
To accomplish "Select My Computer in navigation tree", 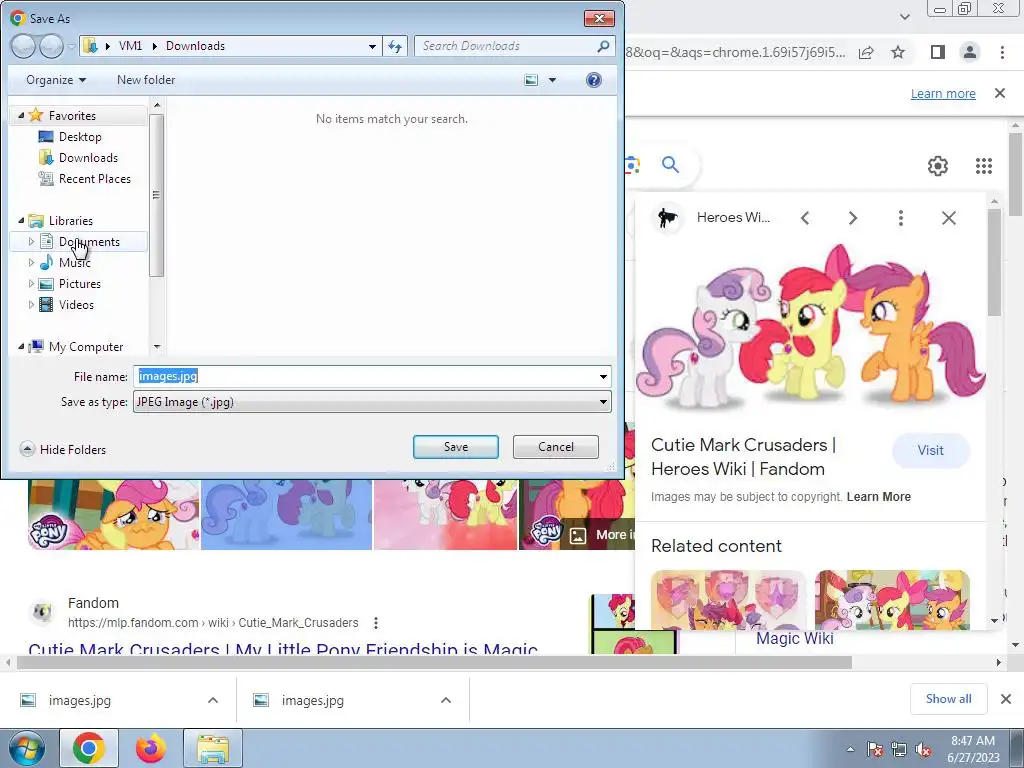I will 76,347.
